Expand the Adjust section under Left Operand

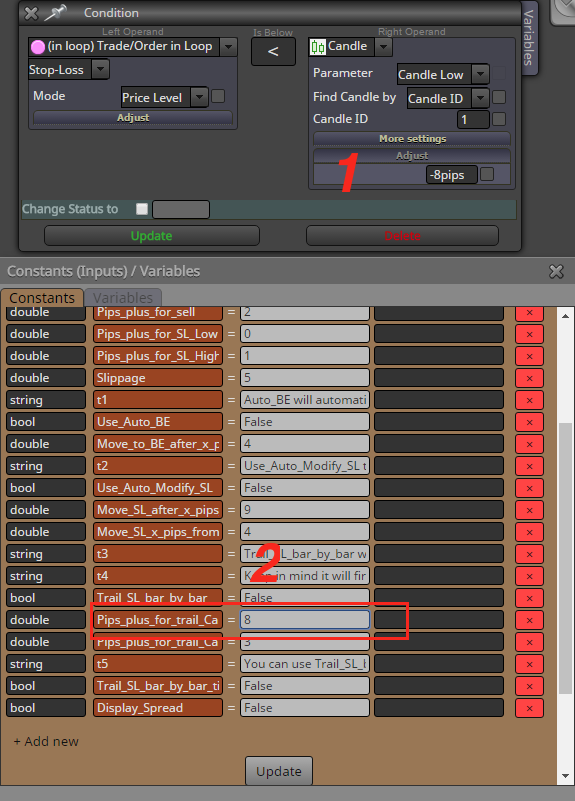pos(133,117)
